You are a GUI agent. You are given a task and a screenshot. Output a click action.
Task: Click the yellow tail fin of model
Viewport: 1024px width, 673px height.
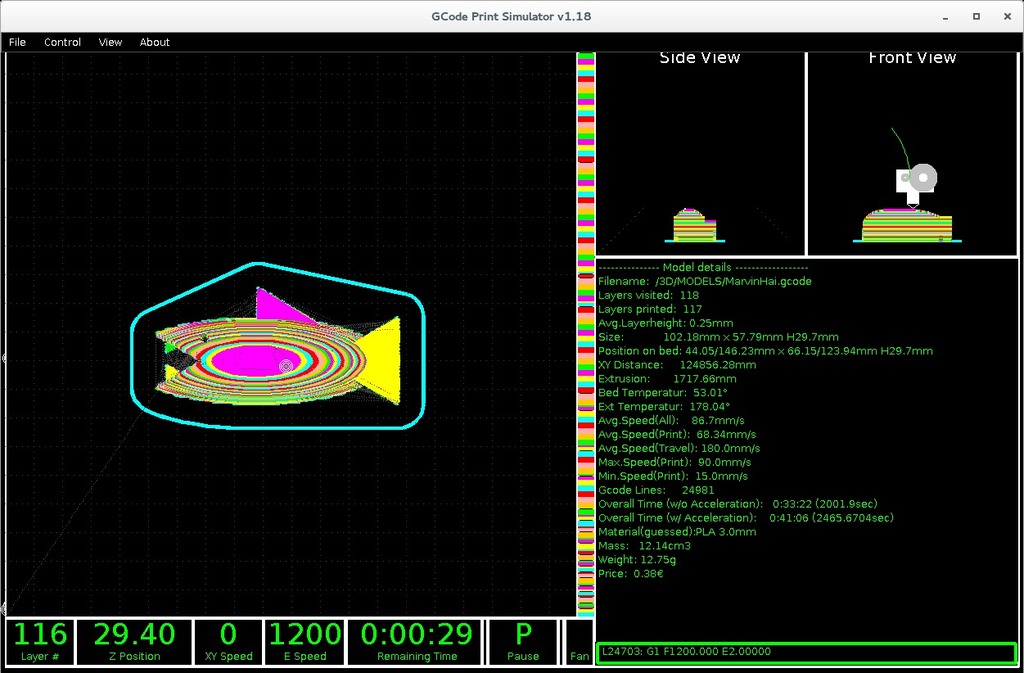pos(383,358)
